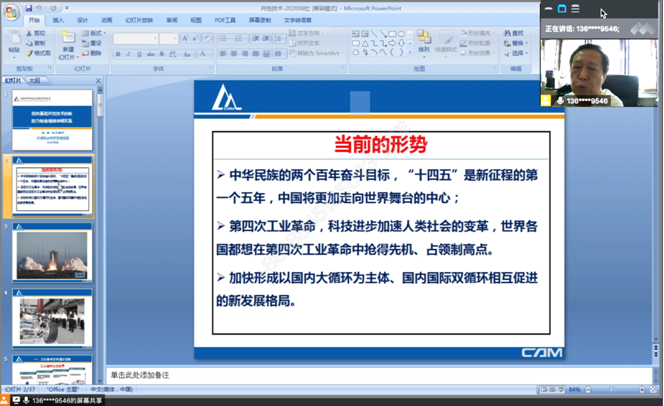Click the Replace (替换) button
The image size is (664, 406).
(513, 42)
